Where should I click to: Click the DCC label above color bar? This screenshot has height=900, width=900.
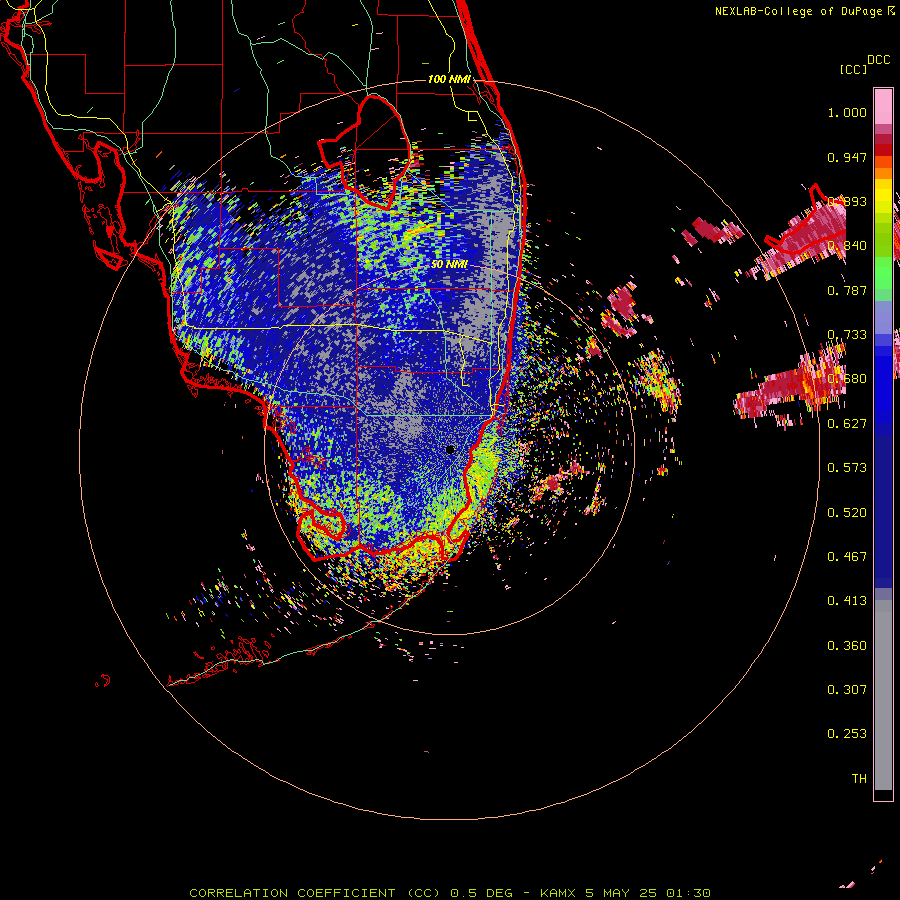tap(878, 60)
